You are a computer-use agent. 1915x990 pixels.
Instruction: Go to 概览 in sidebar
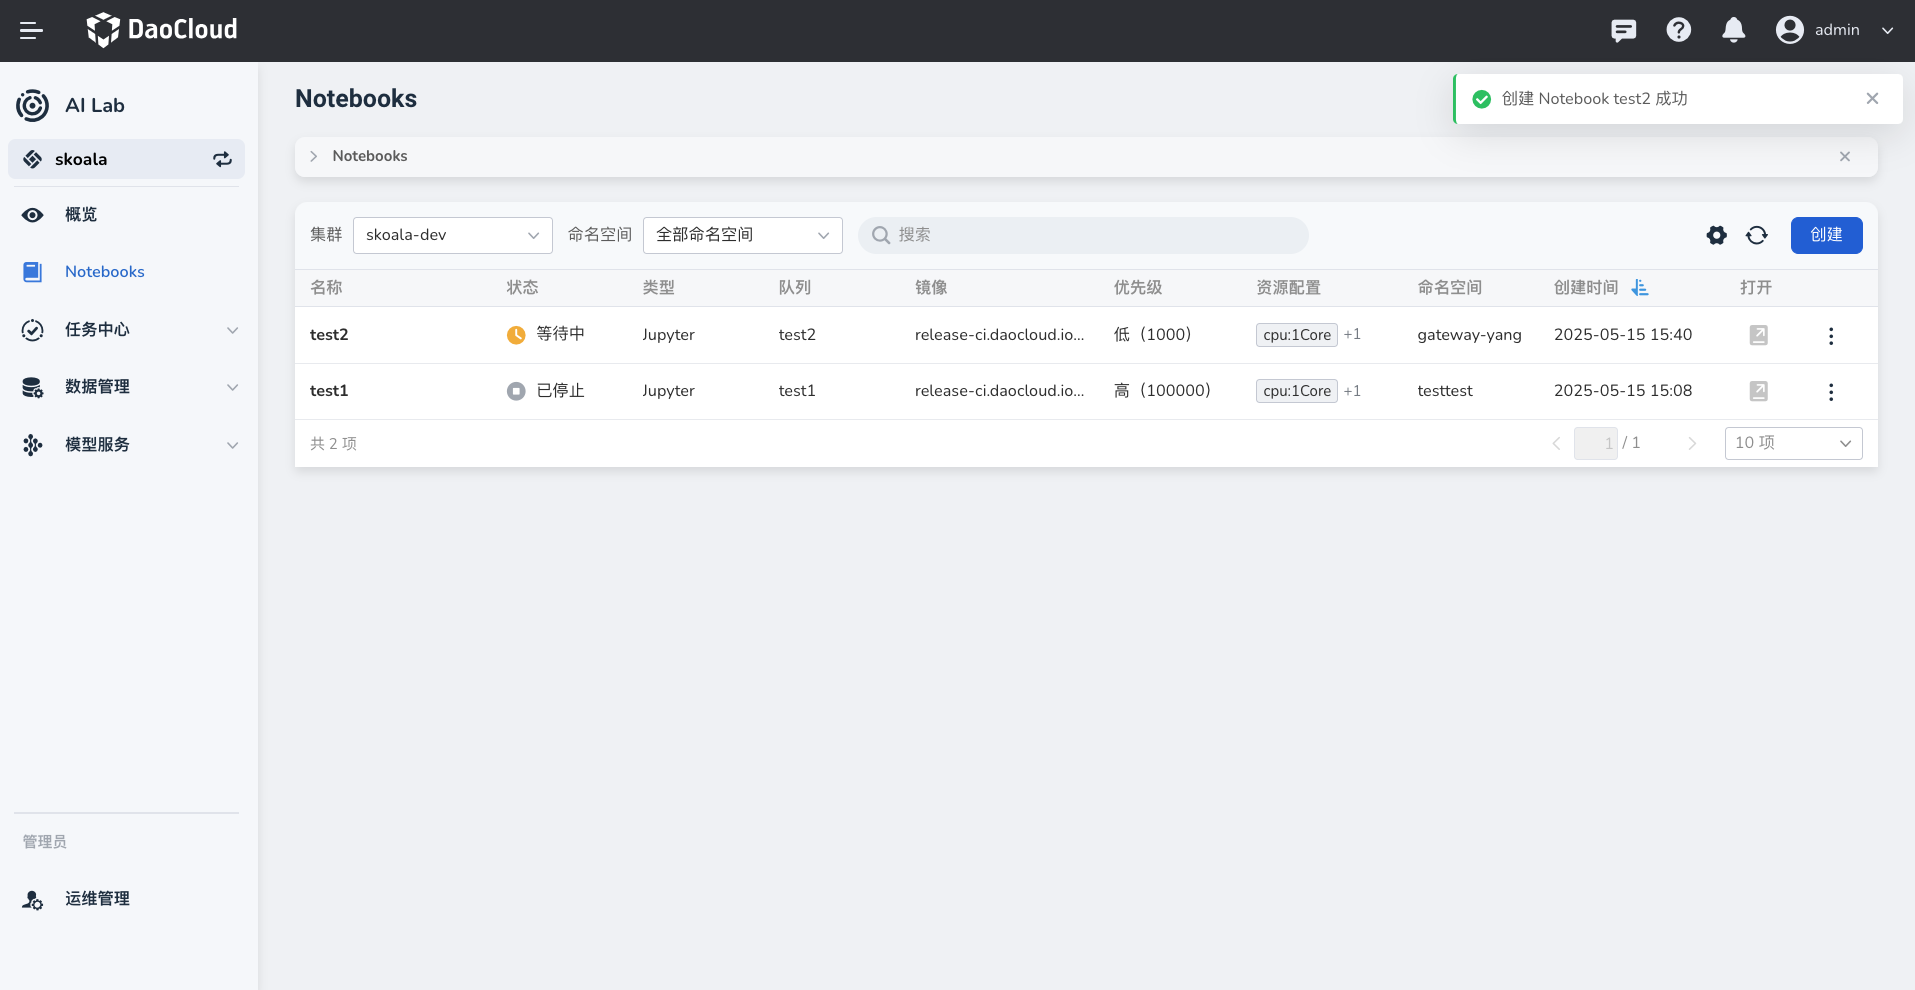[81, 215]
